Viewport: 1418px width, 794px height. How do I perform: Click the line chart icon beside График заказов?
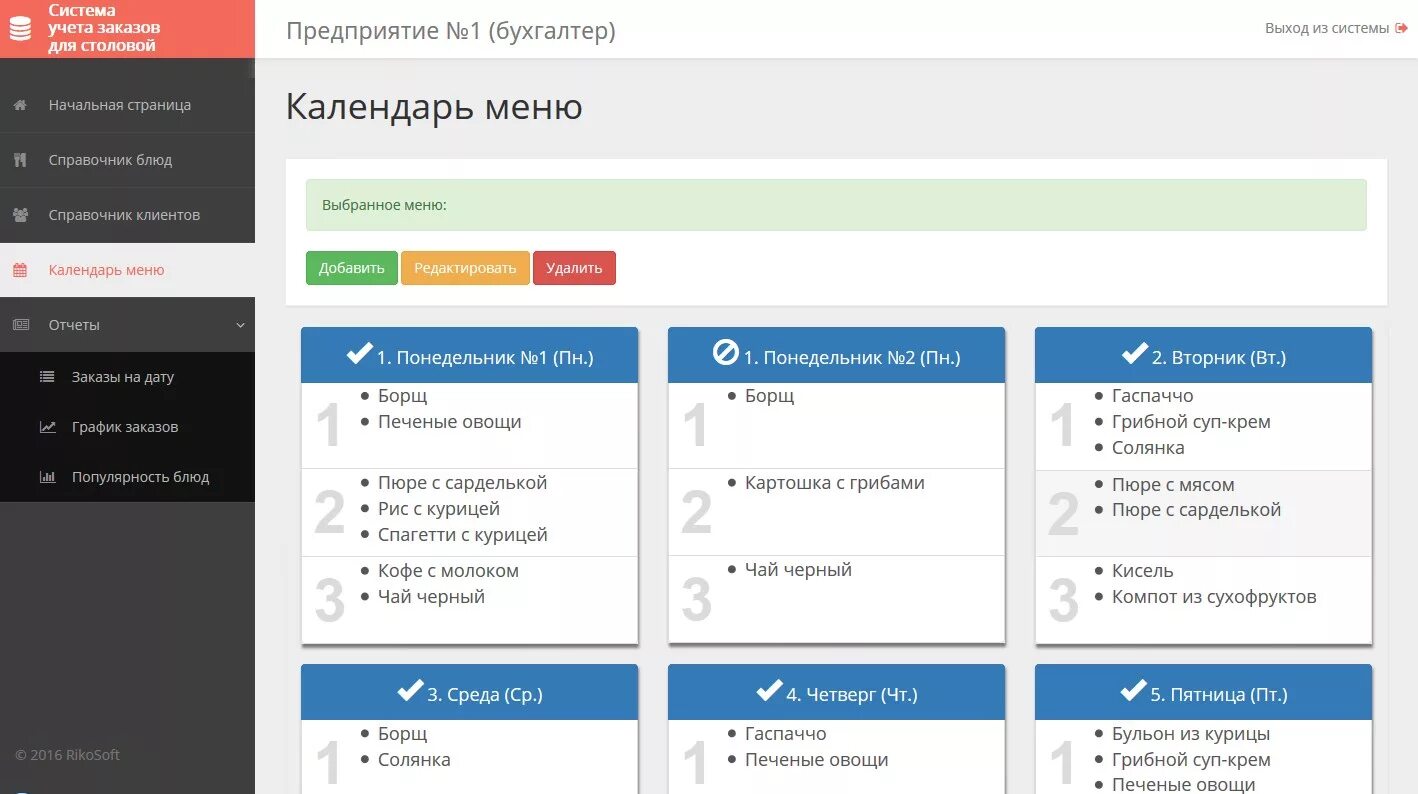pos(47,427)
